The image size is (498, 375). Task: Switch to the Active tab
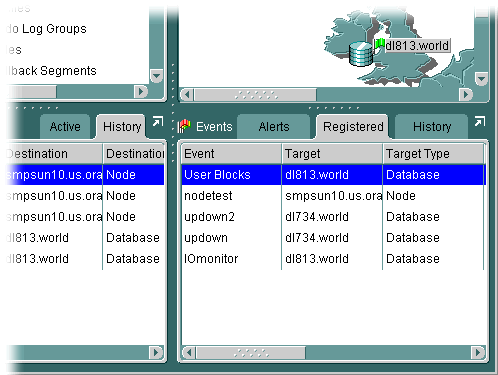[x=65, y=127]
